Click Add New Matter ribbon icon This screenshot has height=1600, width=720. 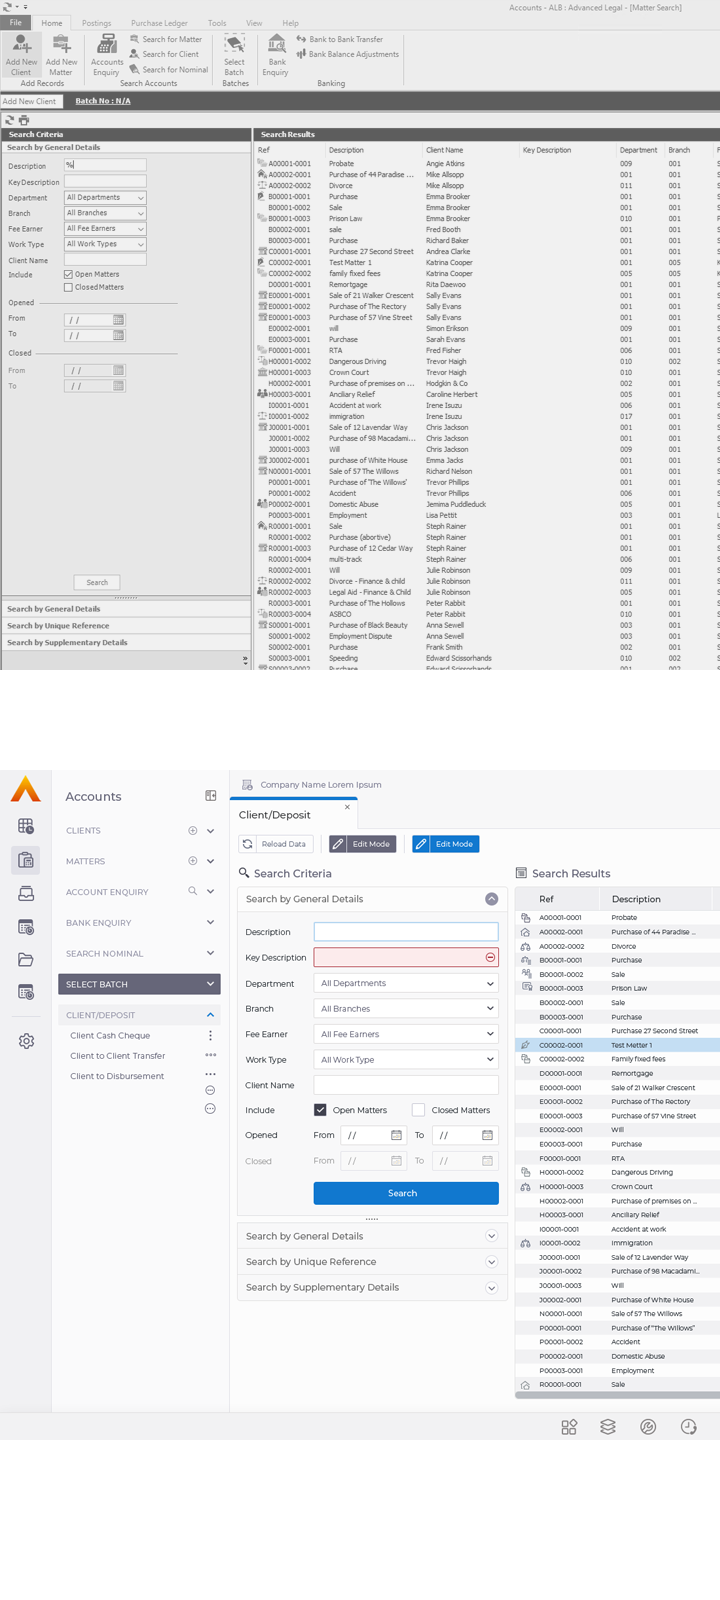click(61, 55)
